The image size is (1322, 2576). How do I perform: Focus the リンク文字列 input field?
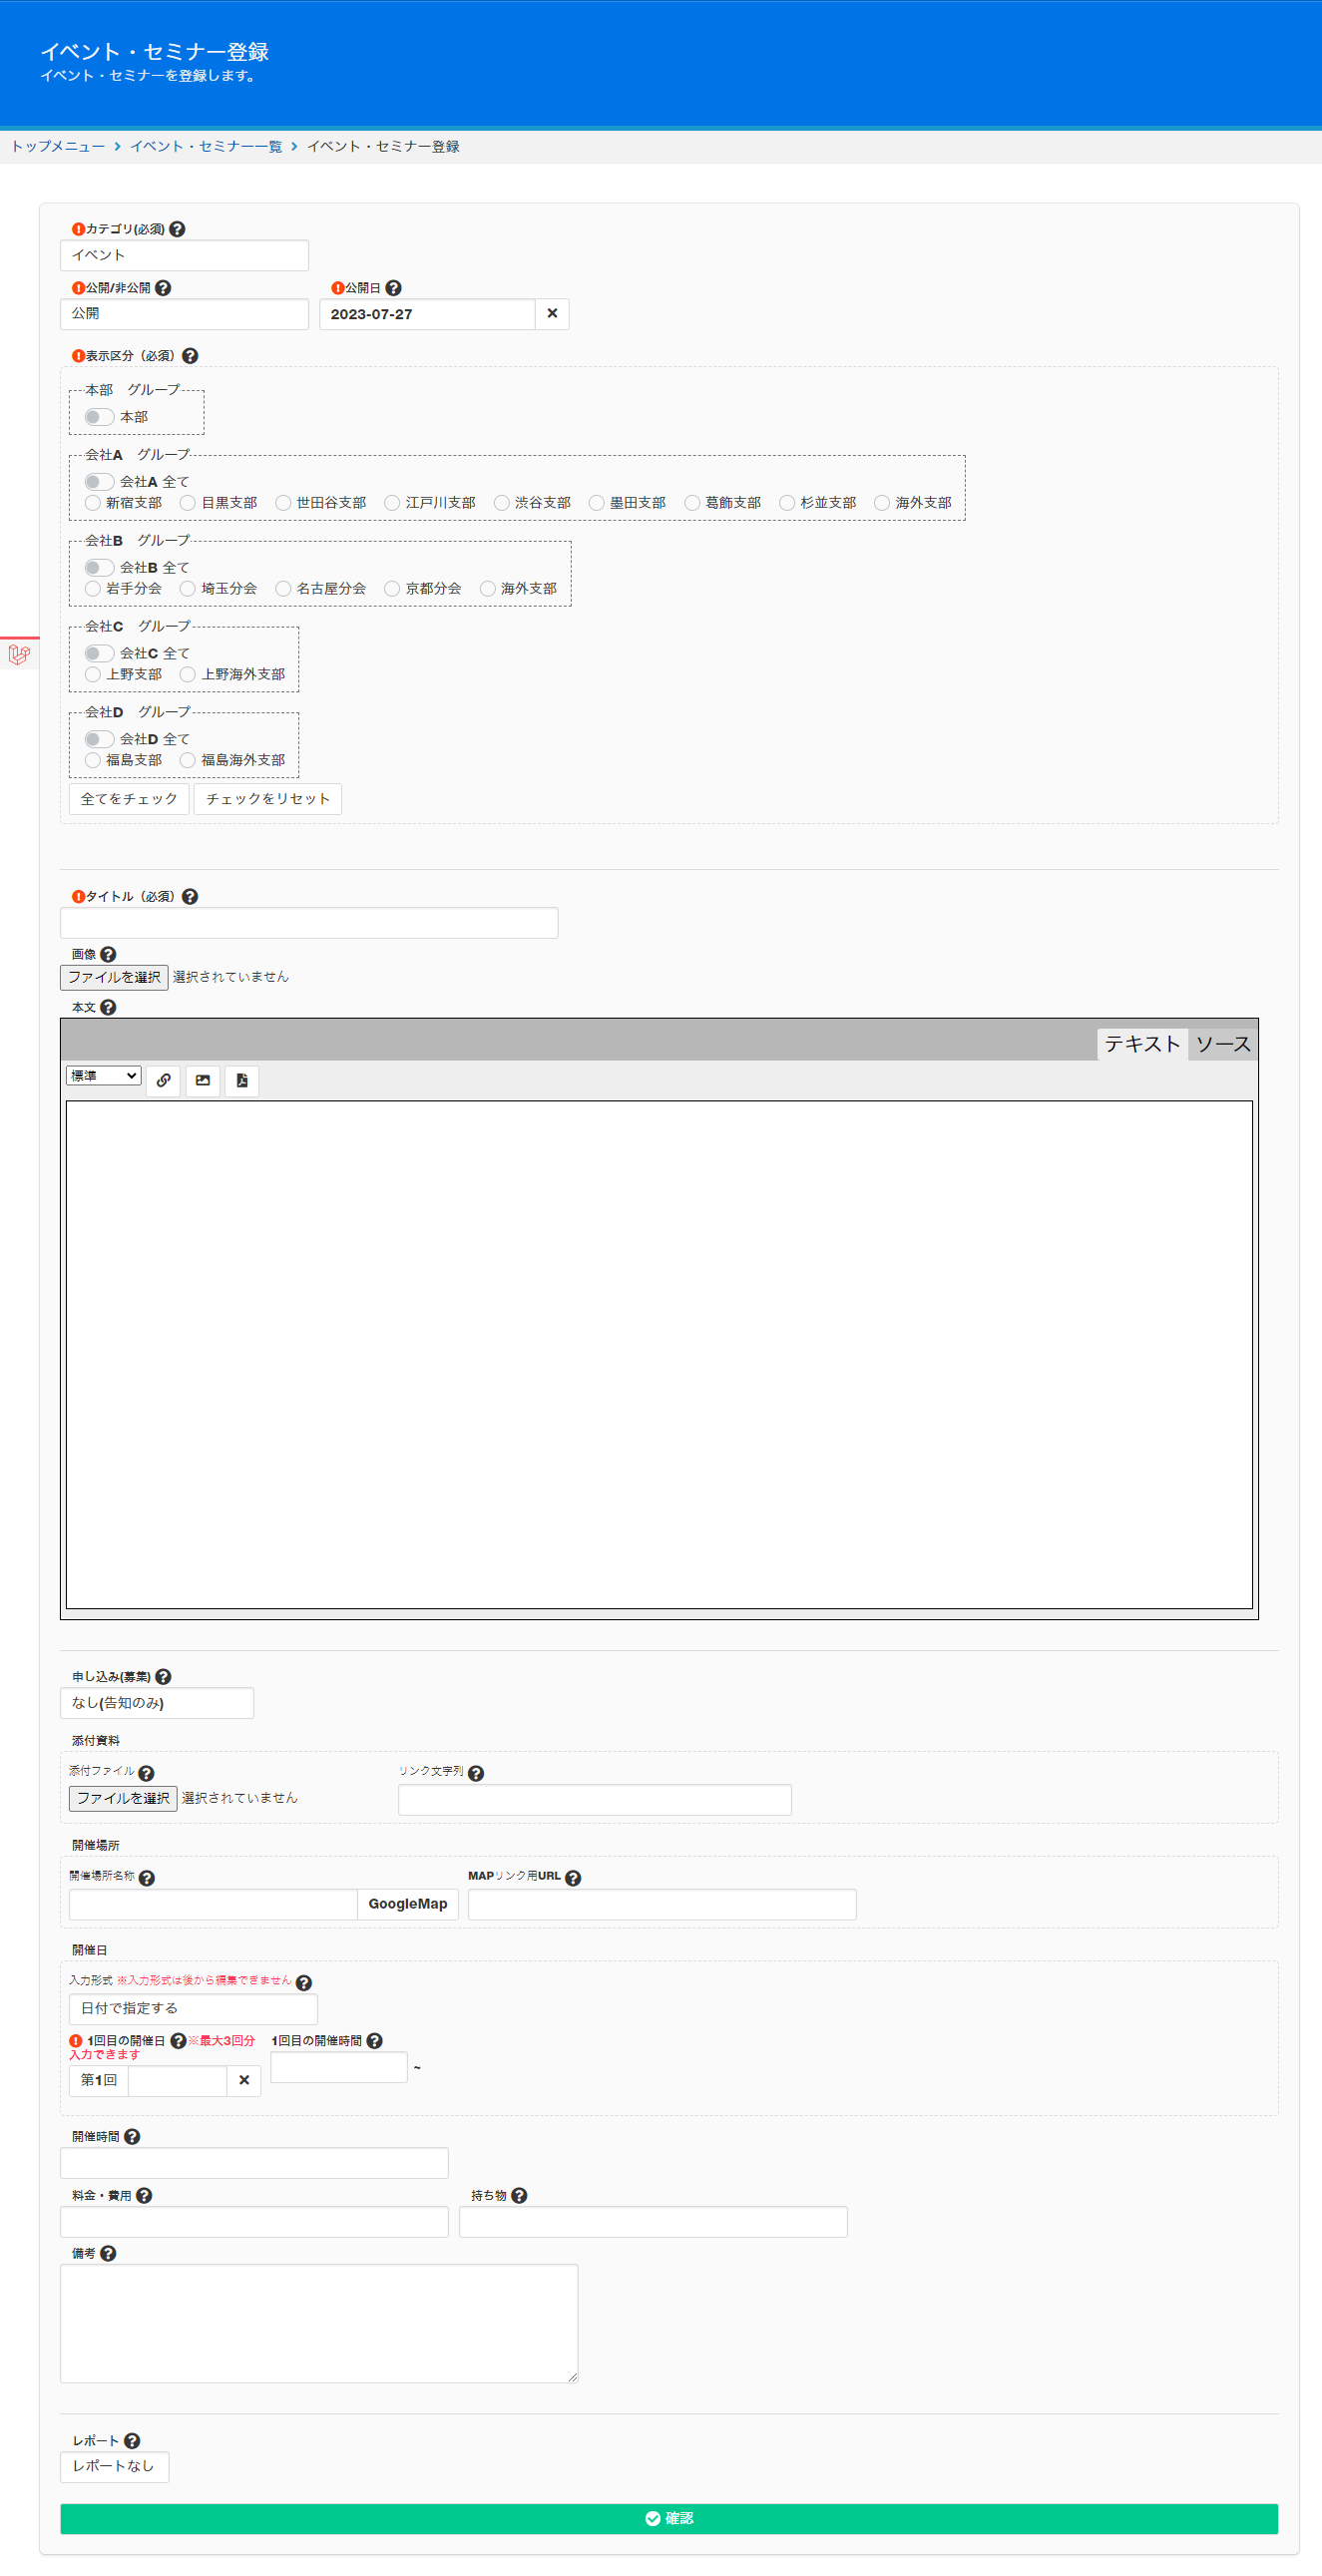pyautogui.click(x=595, y=1800)
